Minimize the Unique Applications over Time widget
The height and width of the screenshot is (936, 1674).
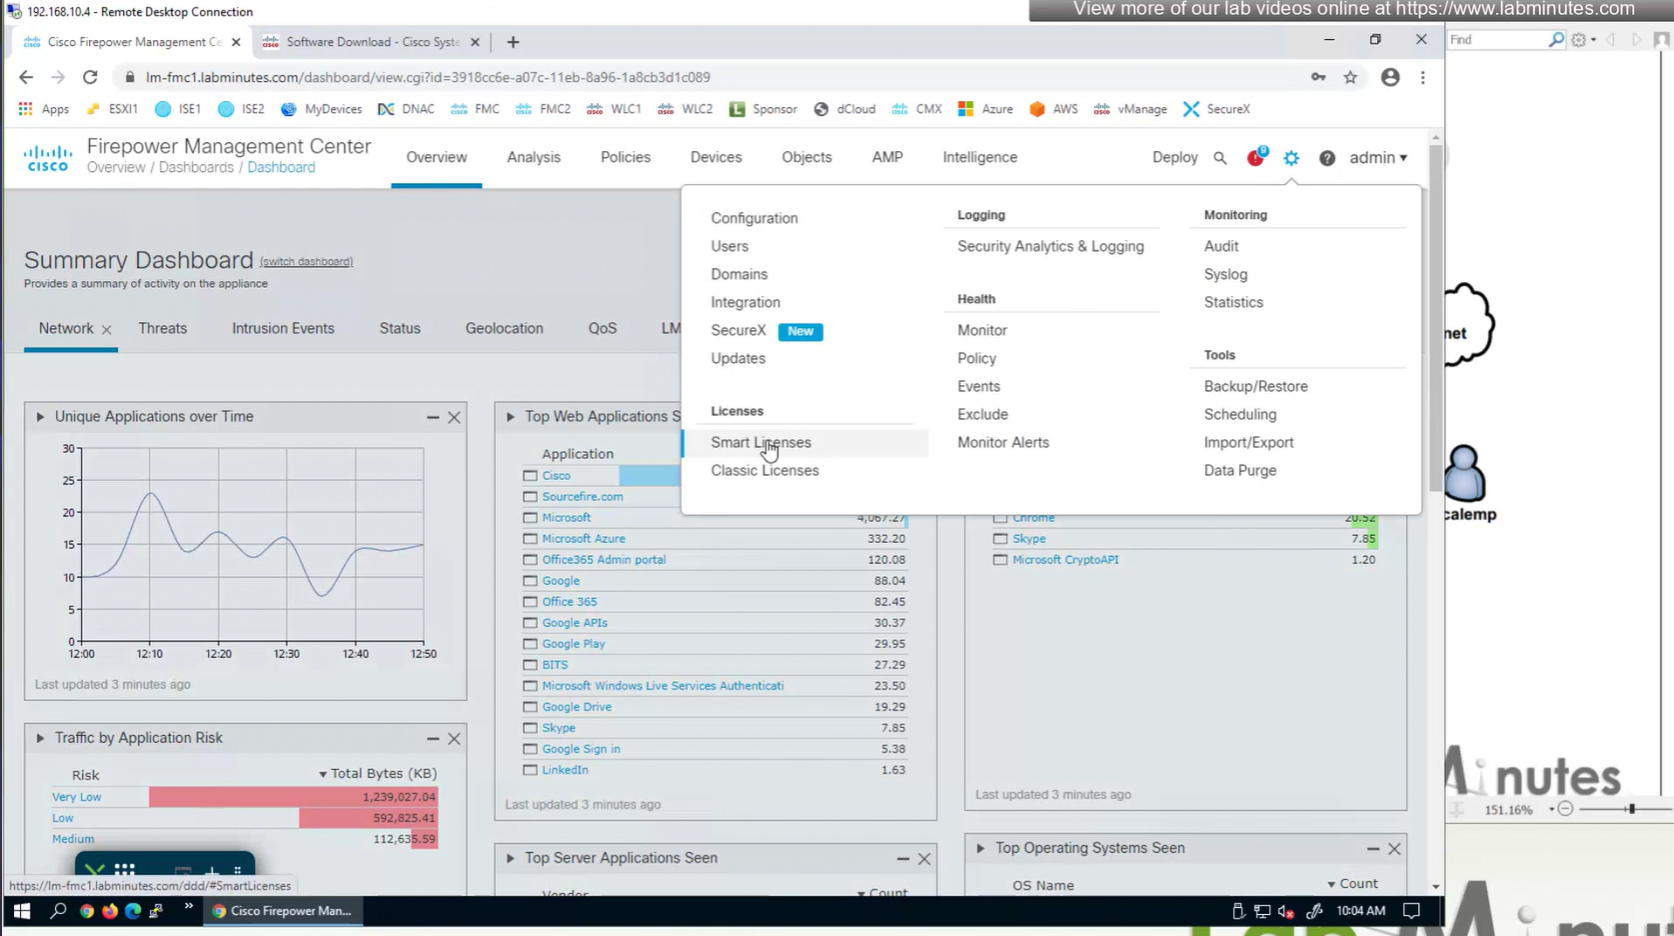tap(433, 417)
